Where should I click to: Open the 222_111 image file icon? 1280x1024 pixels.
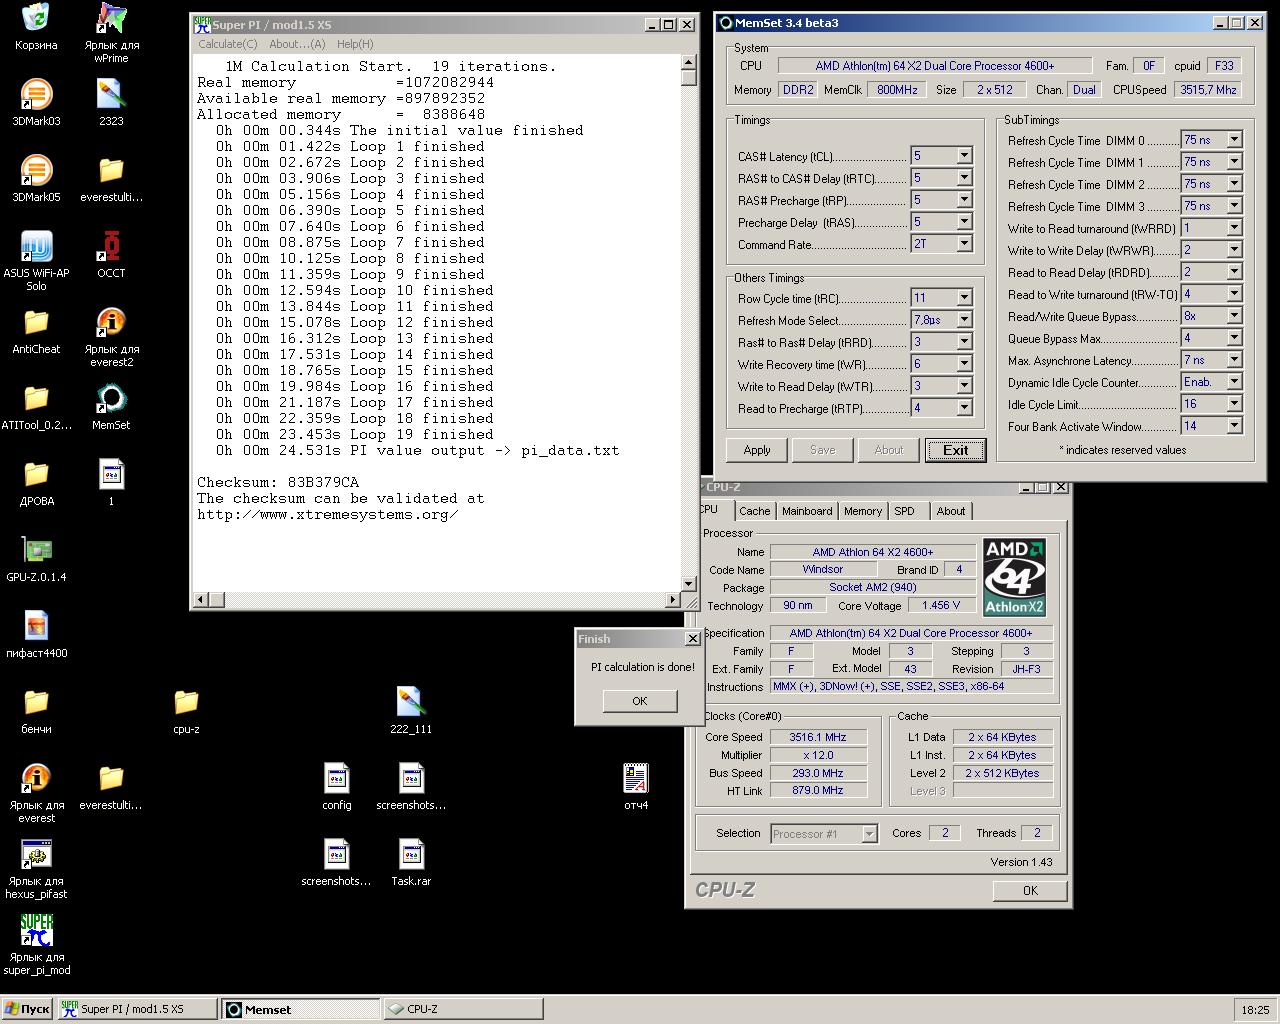[411, 702]
